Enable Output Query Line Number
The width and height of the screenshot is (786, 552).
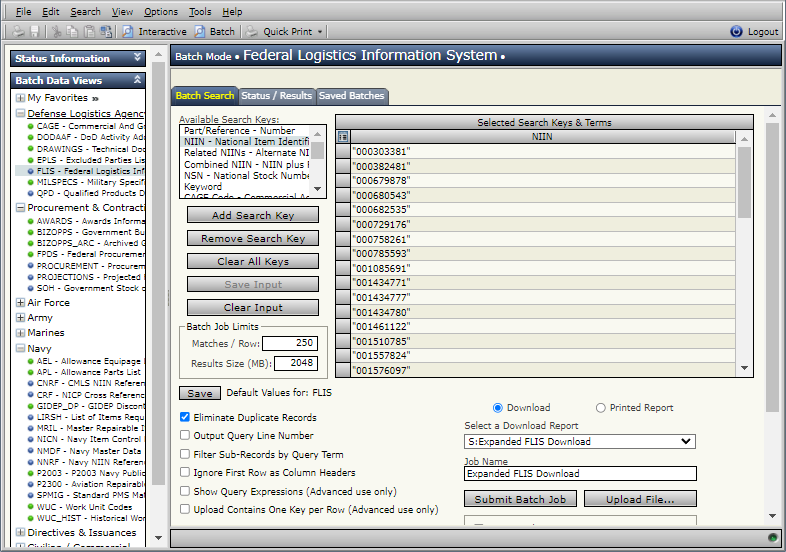coord(185,435)
